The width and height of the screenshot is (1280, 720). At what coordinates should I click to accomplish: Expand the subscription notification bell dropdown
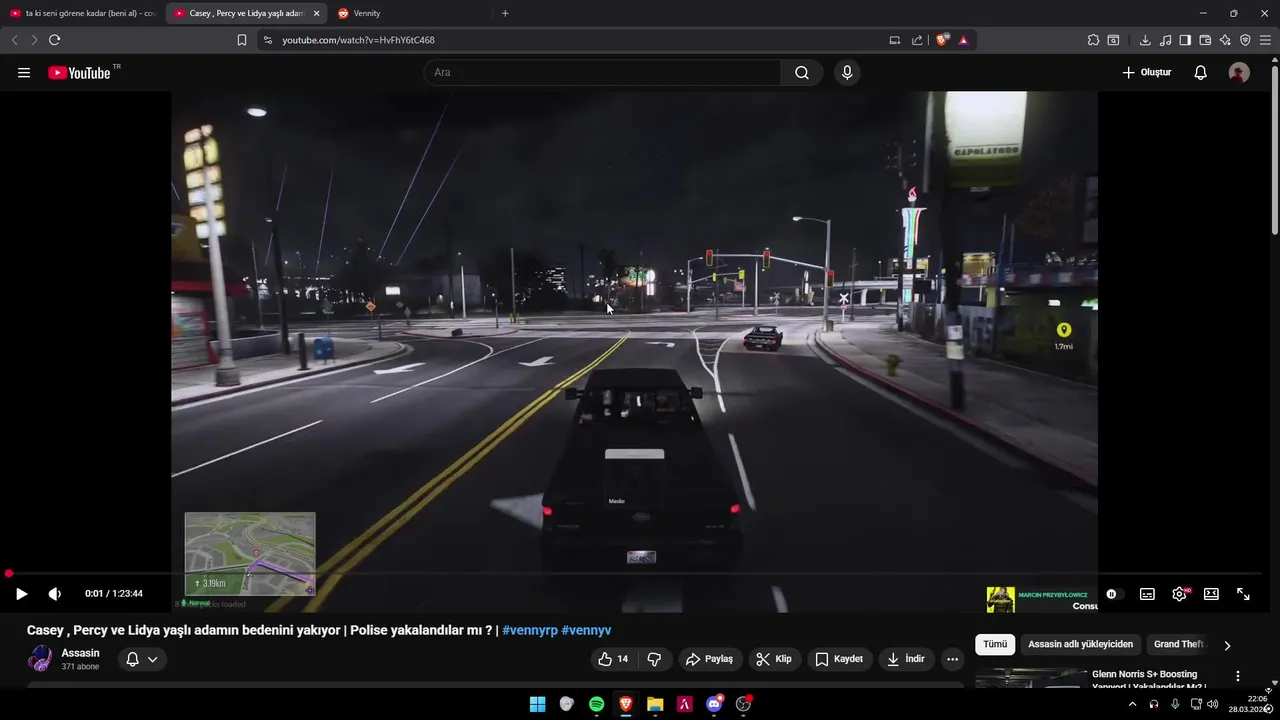(x=142, y=659)
